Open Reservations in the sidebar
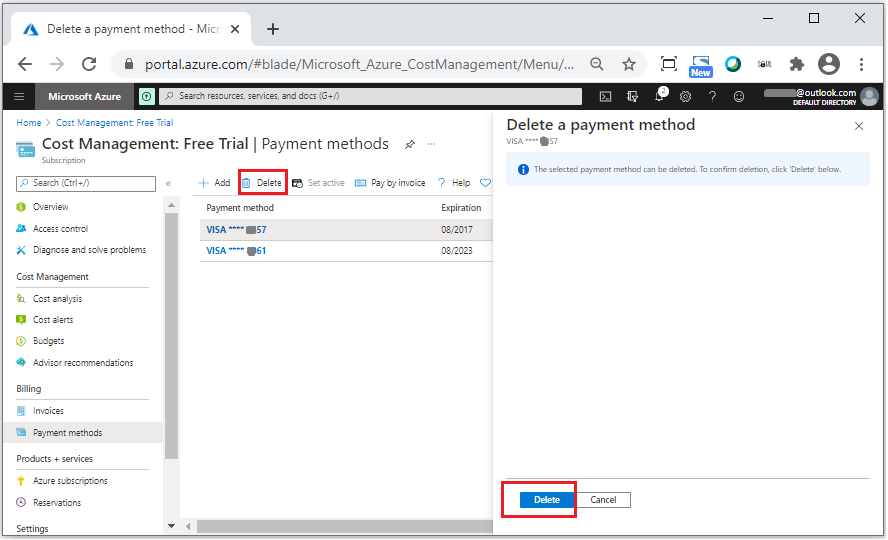Image resolution: width=888 pixels, height=540 pixels. 57,503
